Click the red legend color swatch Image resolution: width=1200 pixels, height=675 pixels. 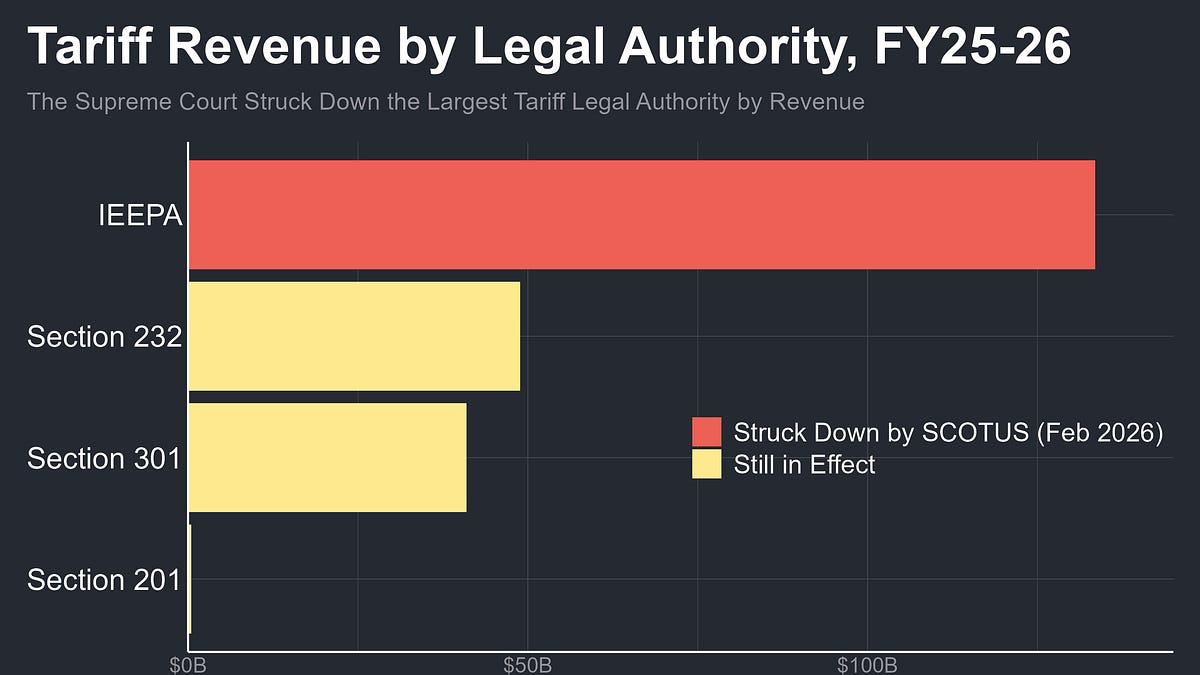tap(706, 432)
